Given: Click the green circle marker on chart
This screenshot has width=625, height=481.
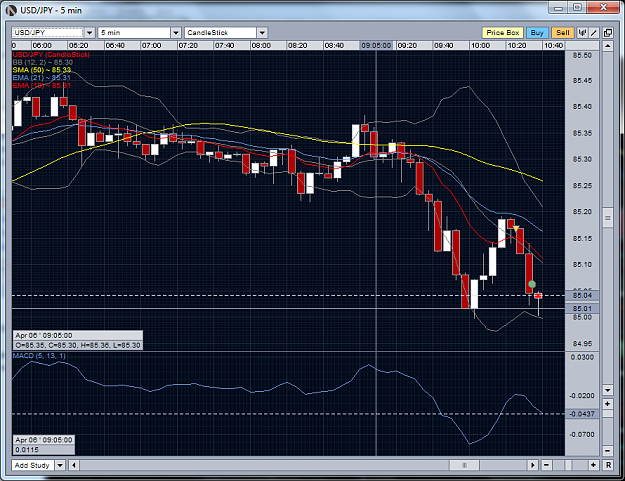Looking at the screenshot, I should 532,284.
